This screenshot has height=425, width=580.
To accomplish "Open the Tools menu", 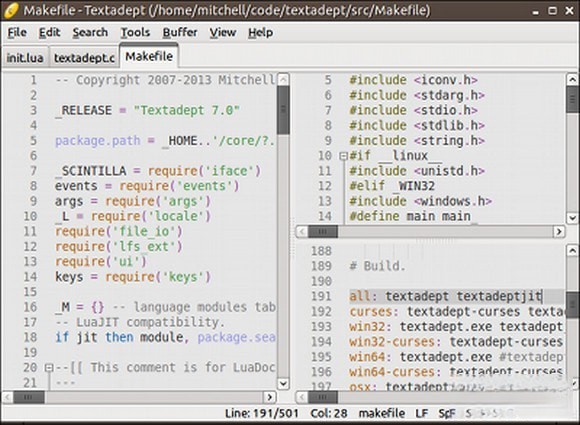I will pos(135,33).
